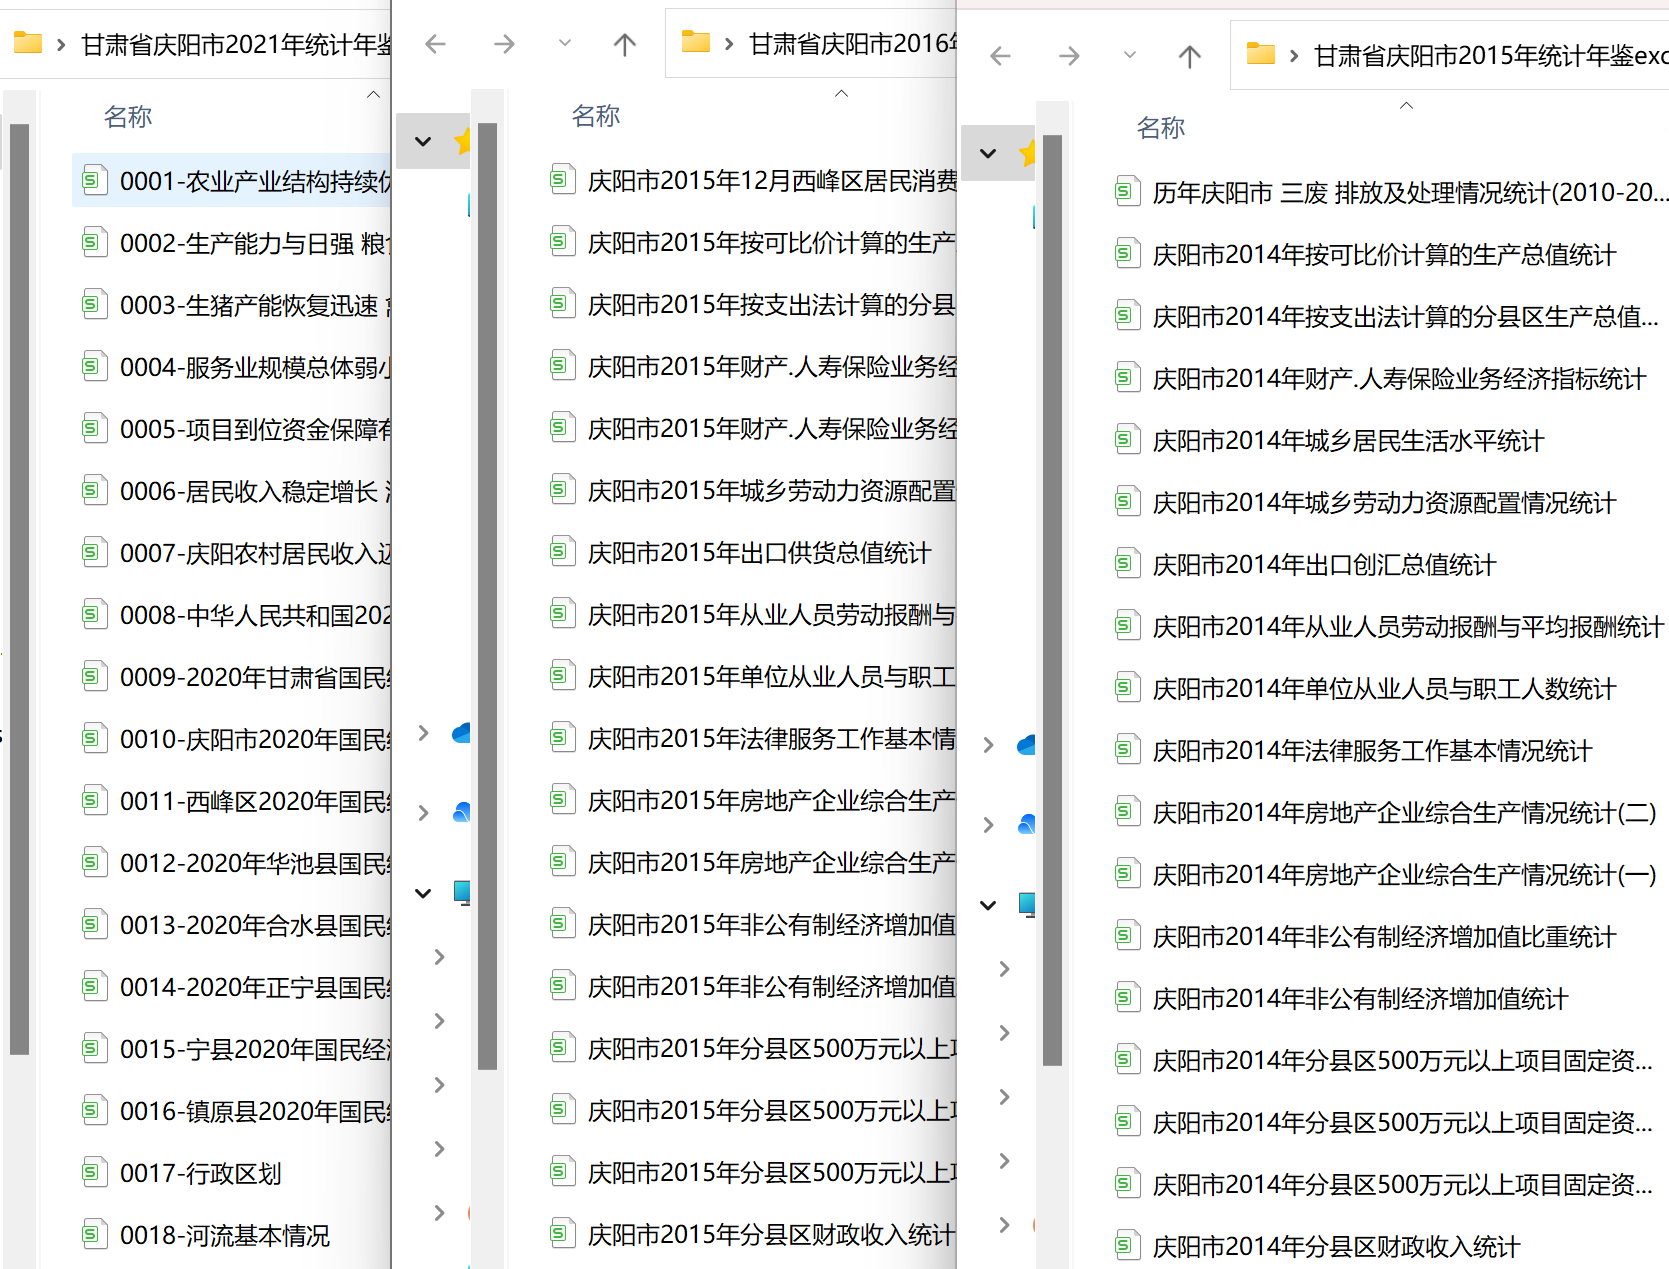Click nav pane scrollbar thumb in 2016 window

click(488, 596)
